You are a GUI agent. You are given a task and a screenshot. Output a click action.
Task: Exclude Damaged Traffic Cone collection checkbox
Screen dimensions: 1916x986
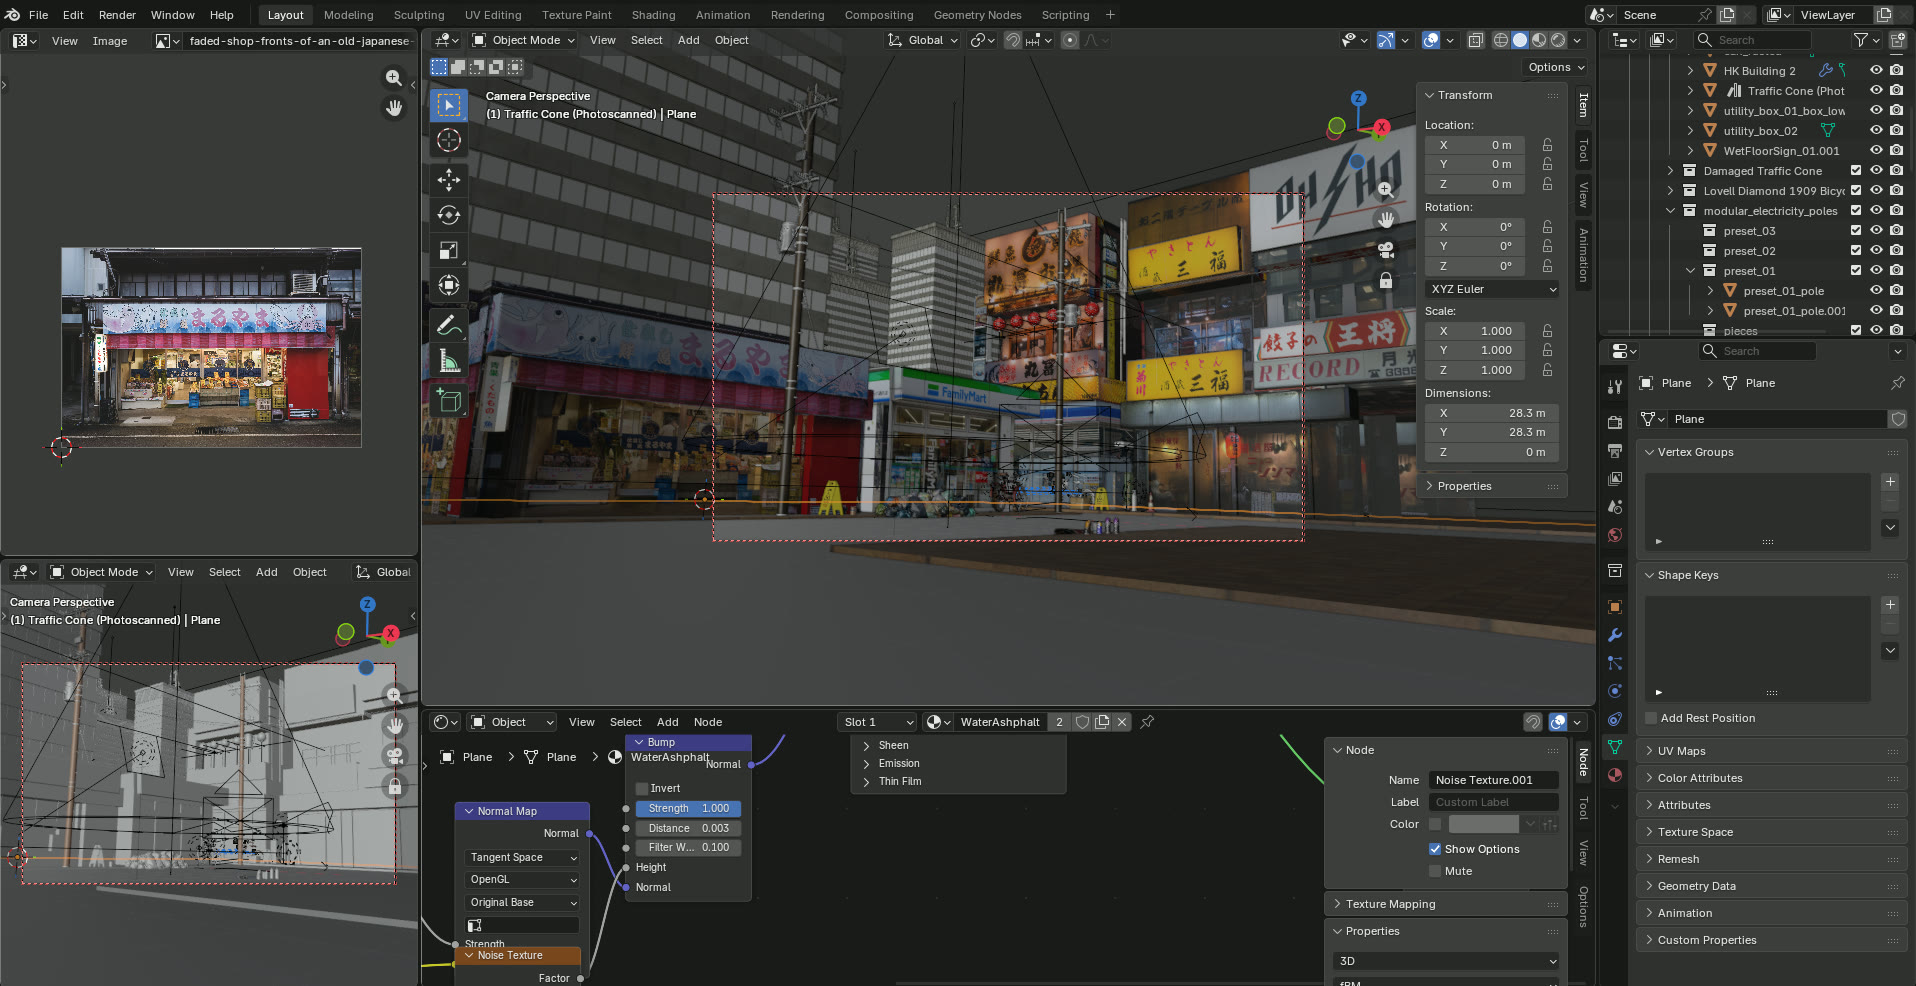click(1856, 171)
